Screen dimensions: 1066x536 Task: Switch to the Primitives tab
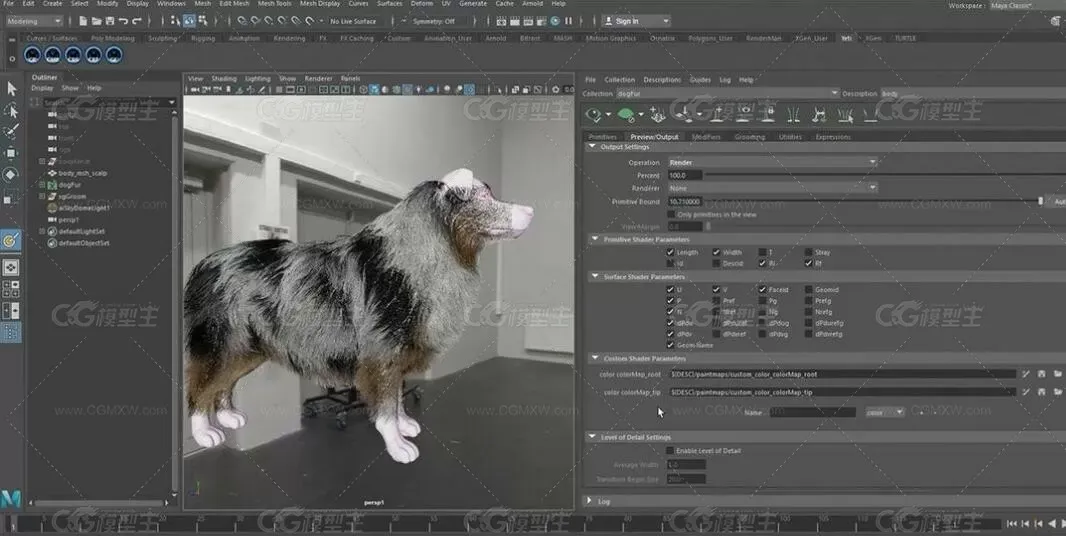[x=602, y=137]
